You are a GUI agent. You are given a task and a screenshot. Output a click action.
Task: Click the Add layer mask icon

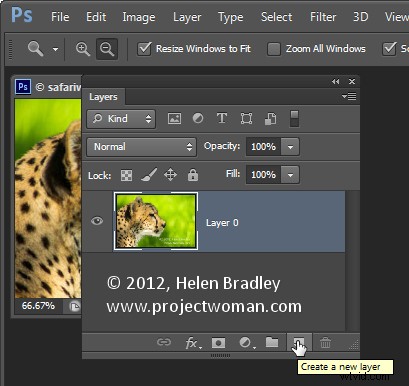point(218,343)
